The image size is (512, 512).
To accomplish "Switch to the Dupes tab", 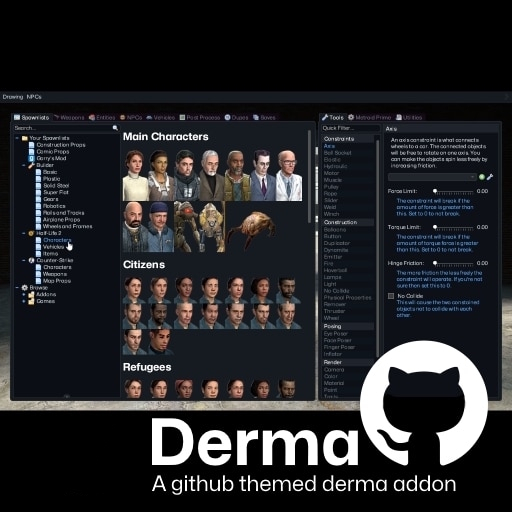I will 237,117.
